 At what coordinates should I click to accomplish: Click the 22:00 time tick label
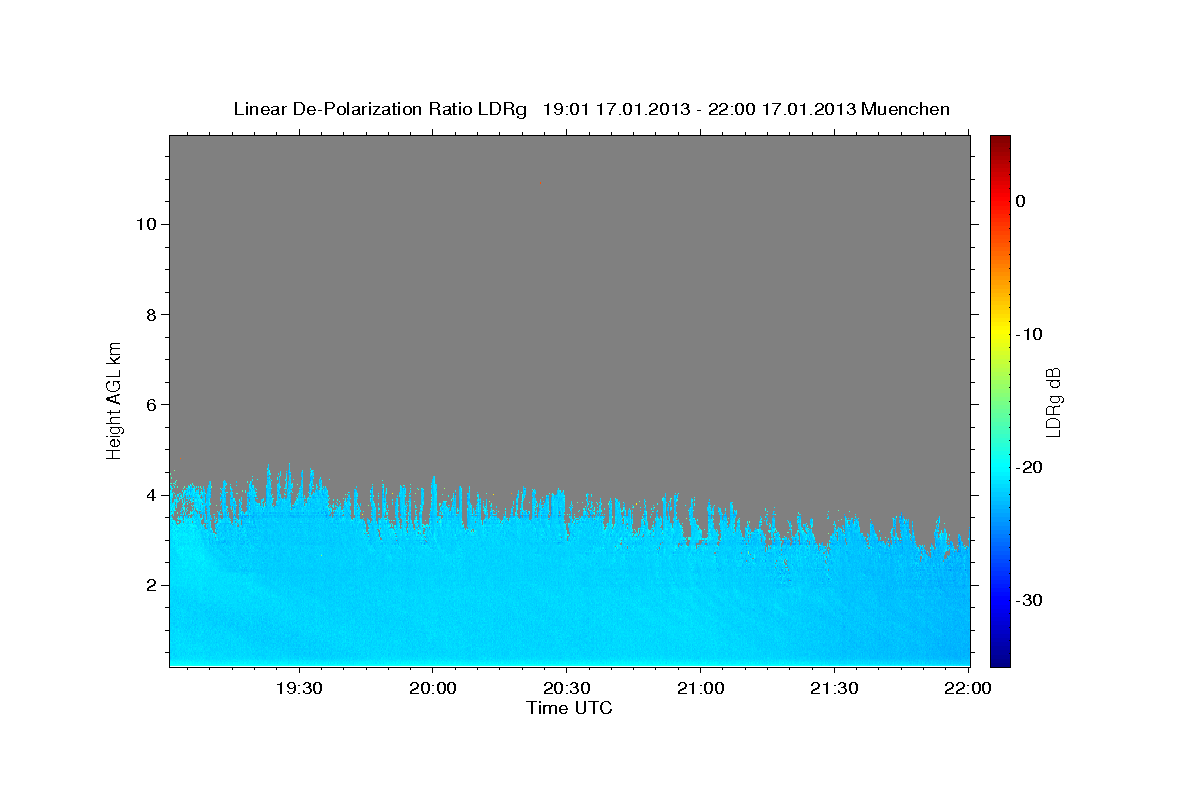[x=967, y=688]
